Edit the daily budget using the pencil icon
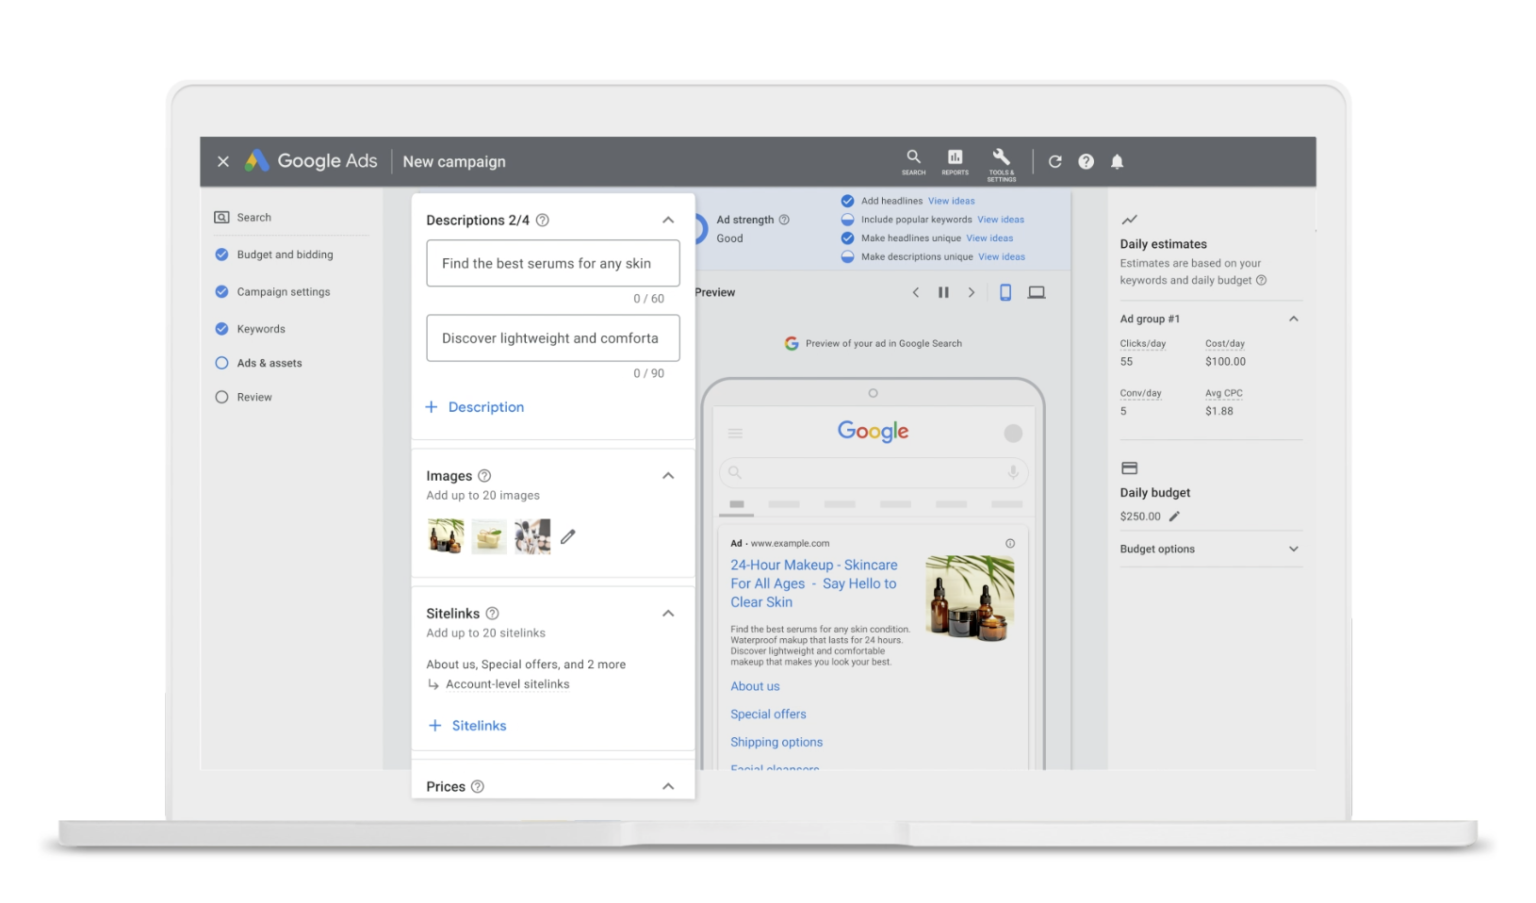 (x=1175, y=516)
